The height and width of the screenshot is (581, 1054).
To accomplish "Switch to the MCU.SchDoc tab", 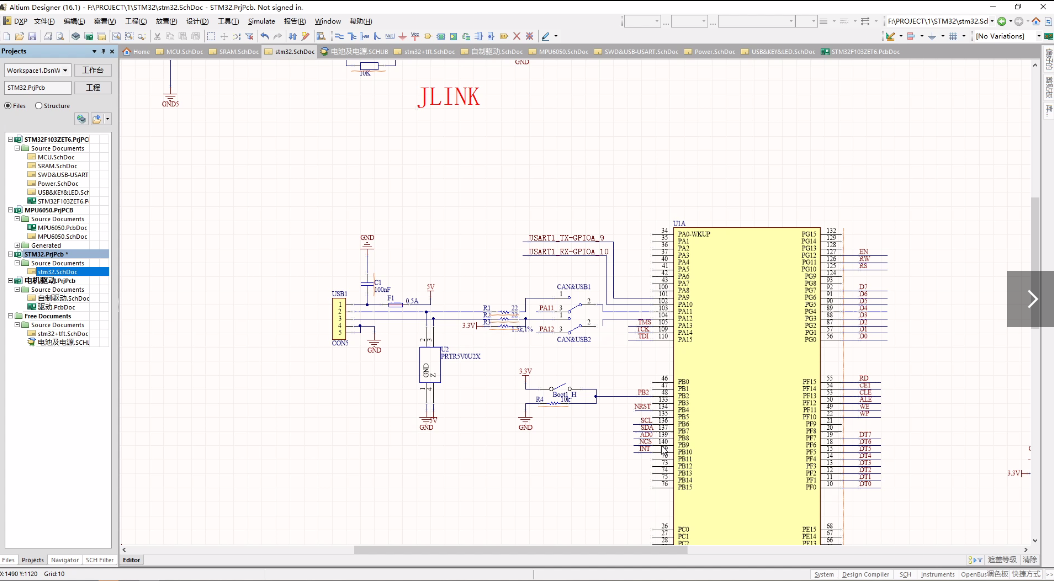I will (179, 51).
